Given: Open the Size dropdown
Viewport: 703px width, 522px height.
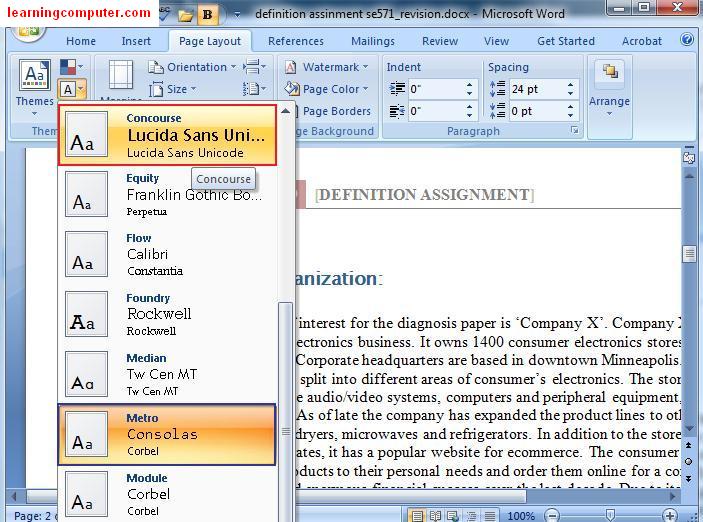Looking at the screenshot, I should pyautogui.click(x=173, y=89).
